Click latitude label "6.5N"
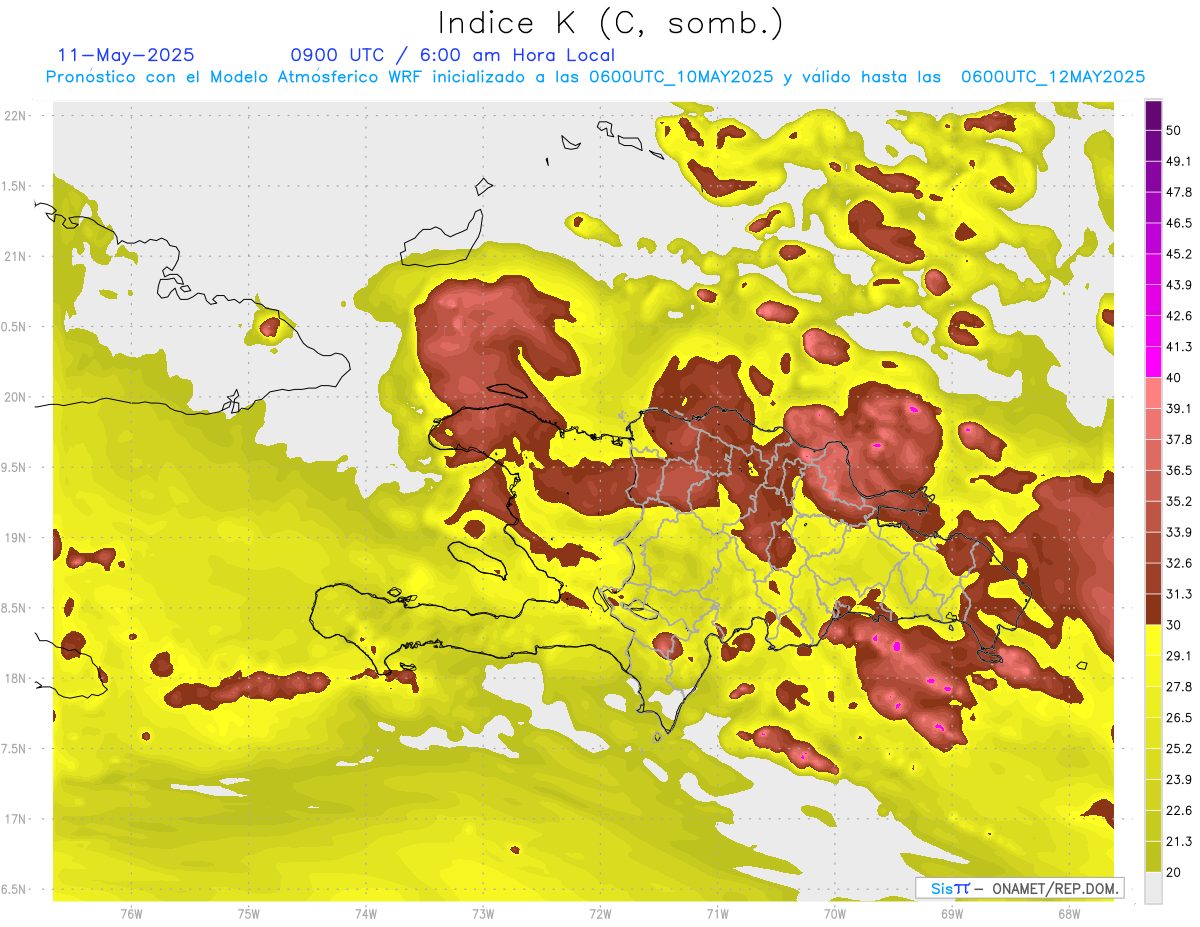1200x927 pixels. point(15,890)
